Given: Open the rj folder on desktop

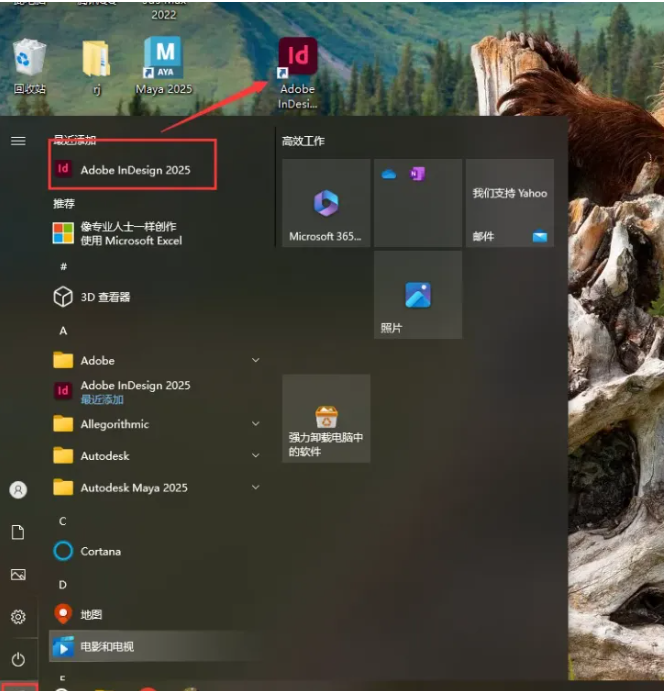Looking at the screenshot, I should (96, 66).
